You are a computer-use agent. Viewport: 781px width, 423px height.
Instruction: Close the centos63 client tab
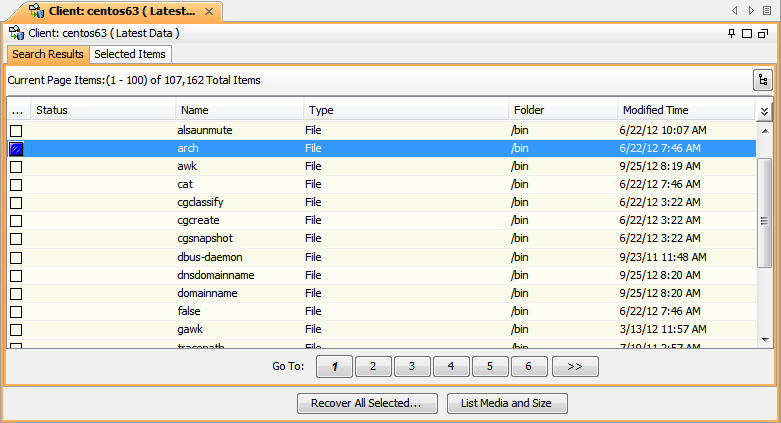[x=208, y=11]
